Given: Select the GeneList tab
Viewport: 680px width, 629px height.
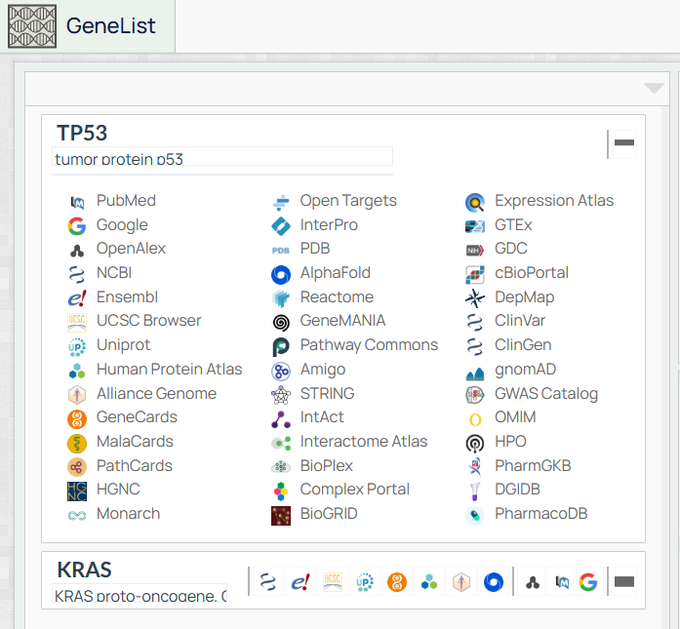Looking at the screenshot, I should (x=88, y=26).
